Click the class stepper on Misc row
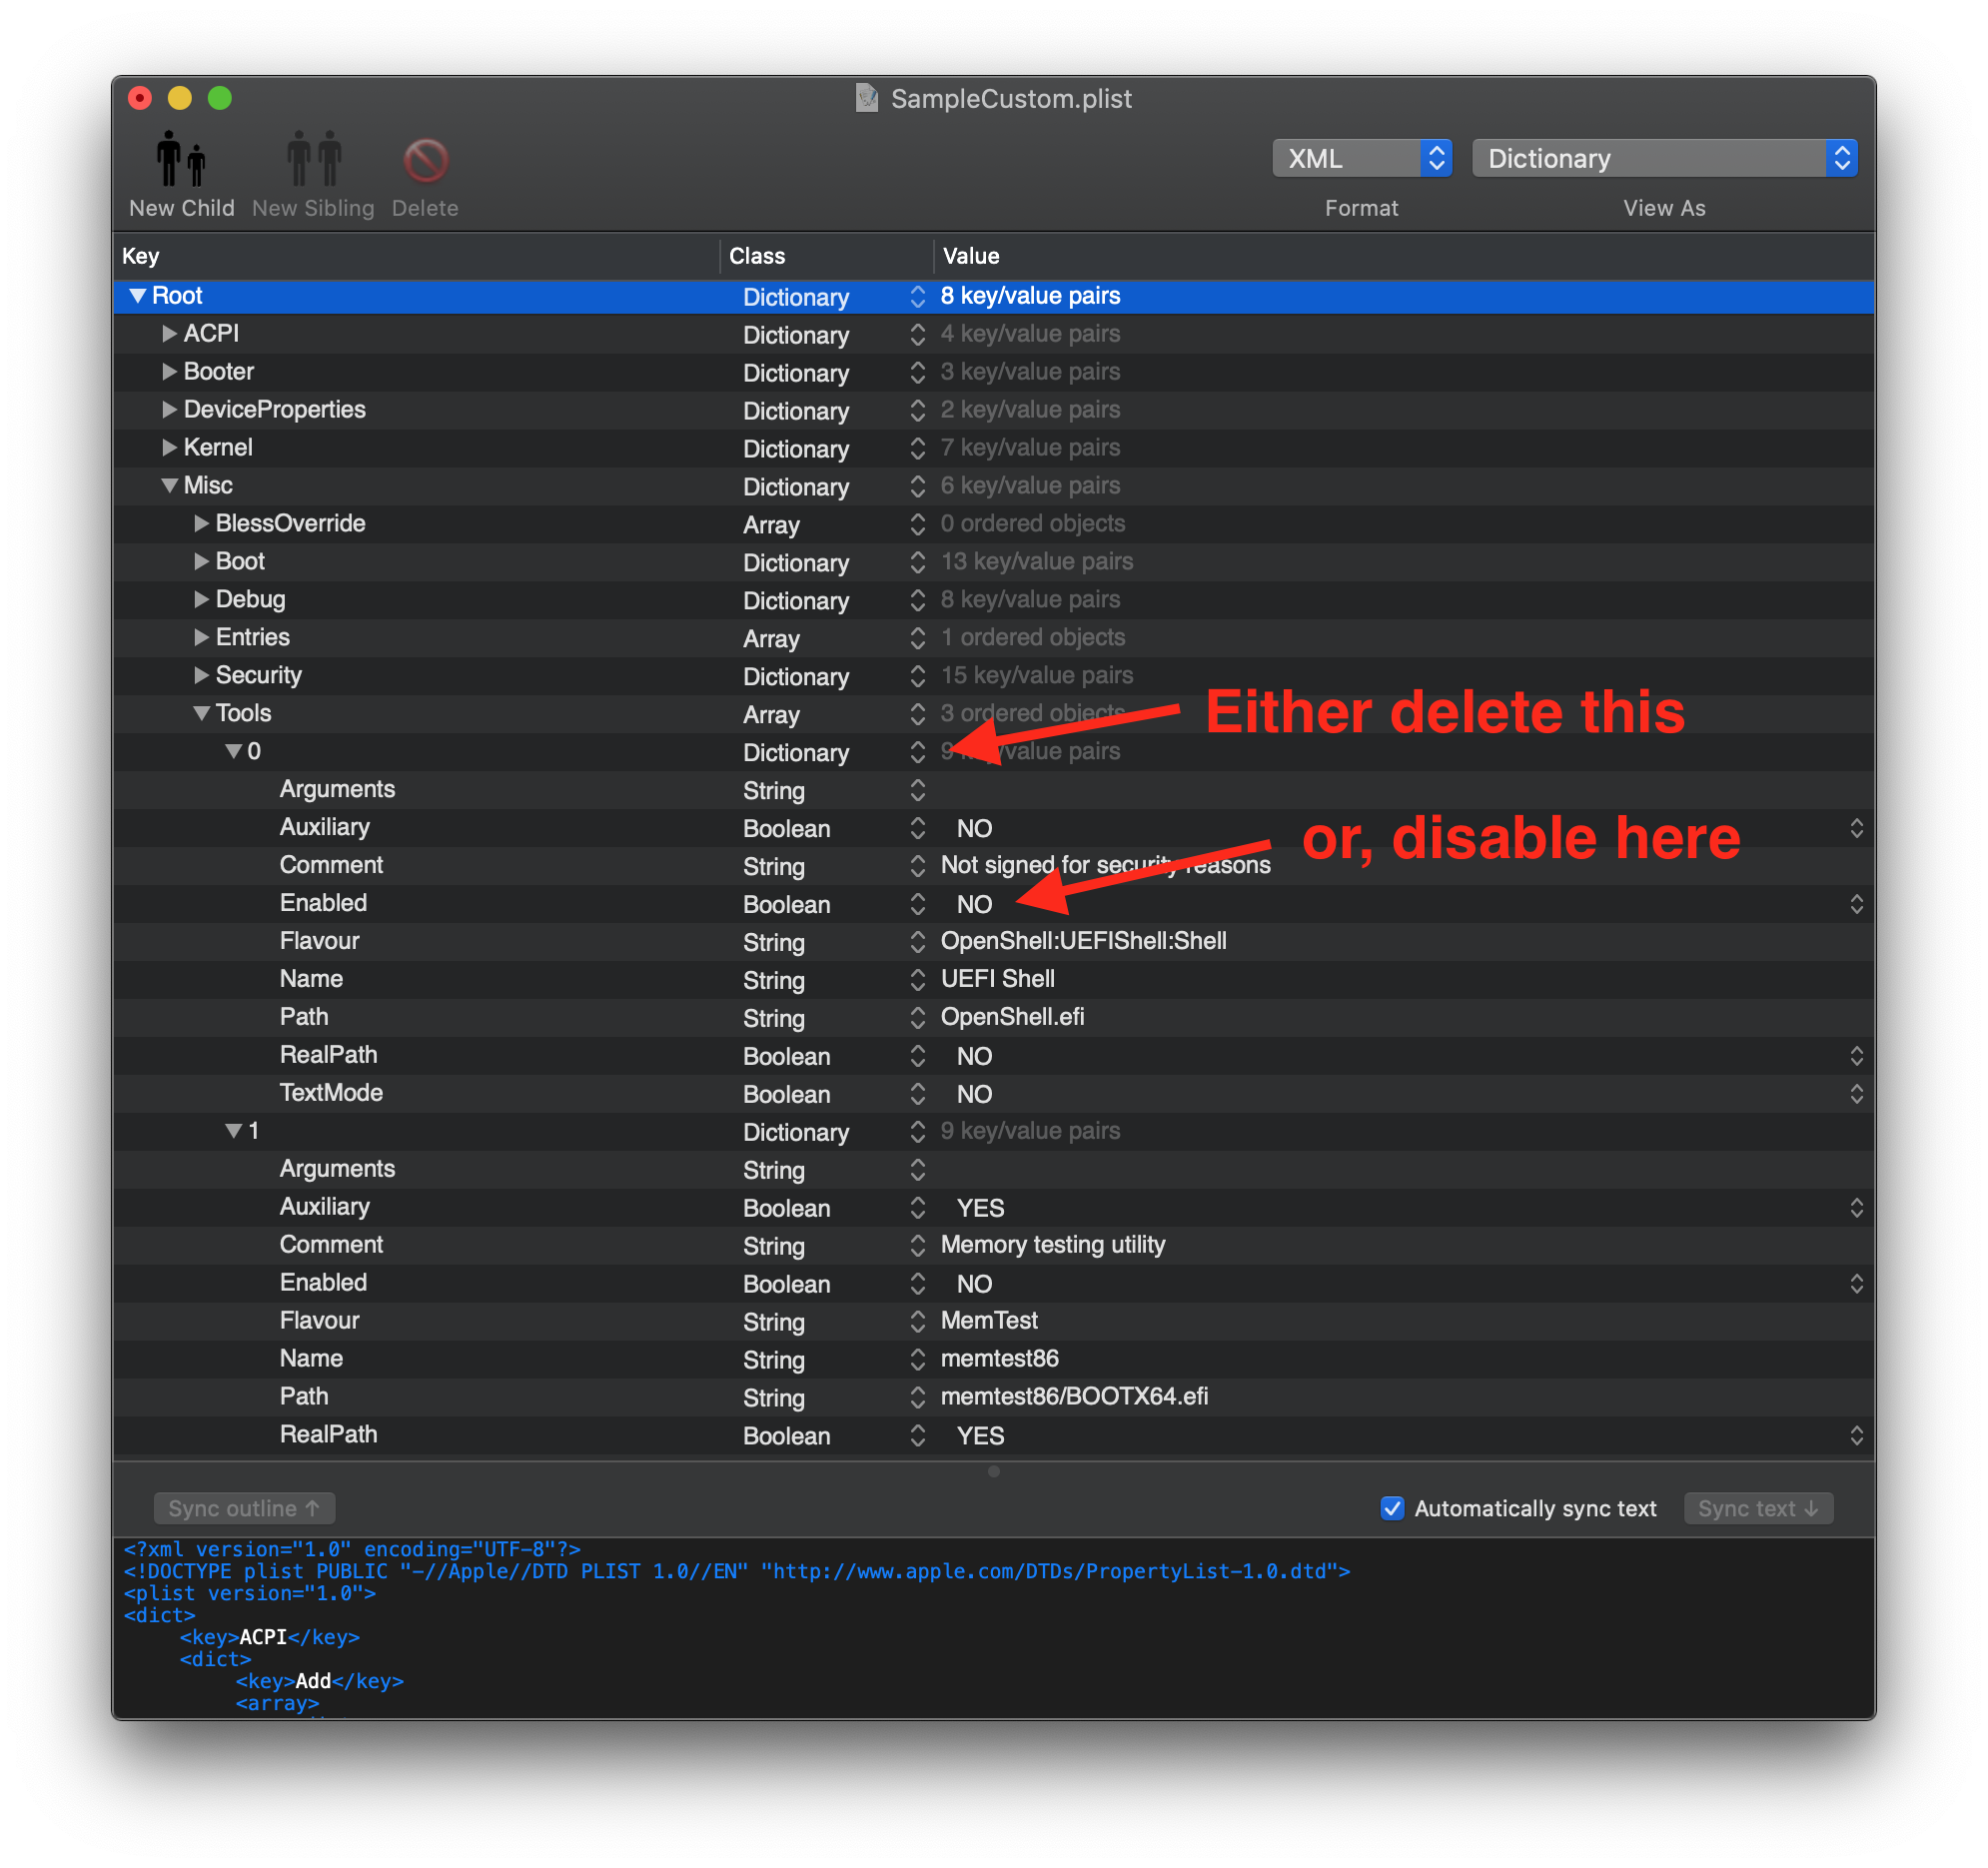Viewport: 1988px width, 1868px height. tap(917, 487)
